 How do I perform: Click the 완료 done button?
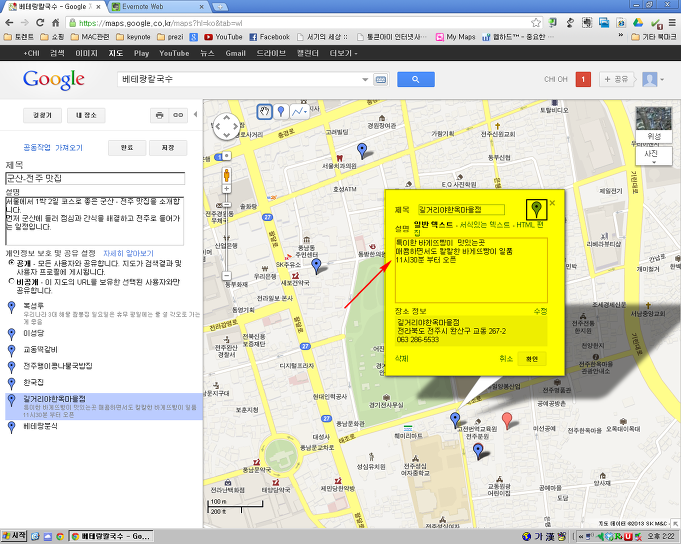click(x=127, y=148)
